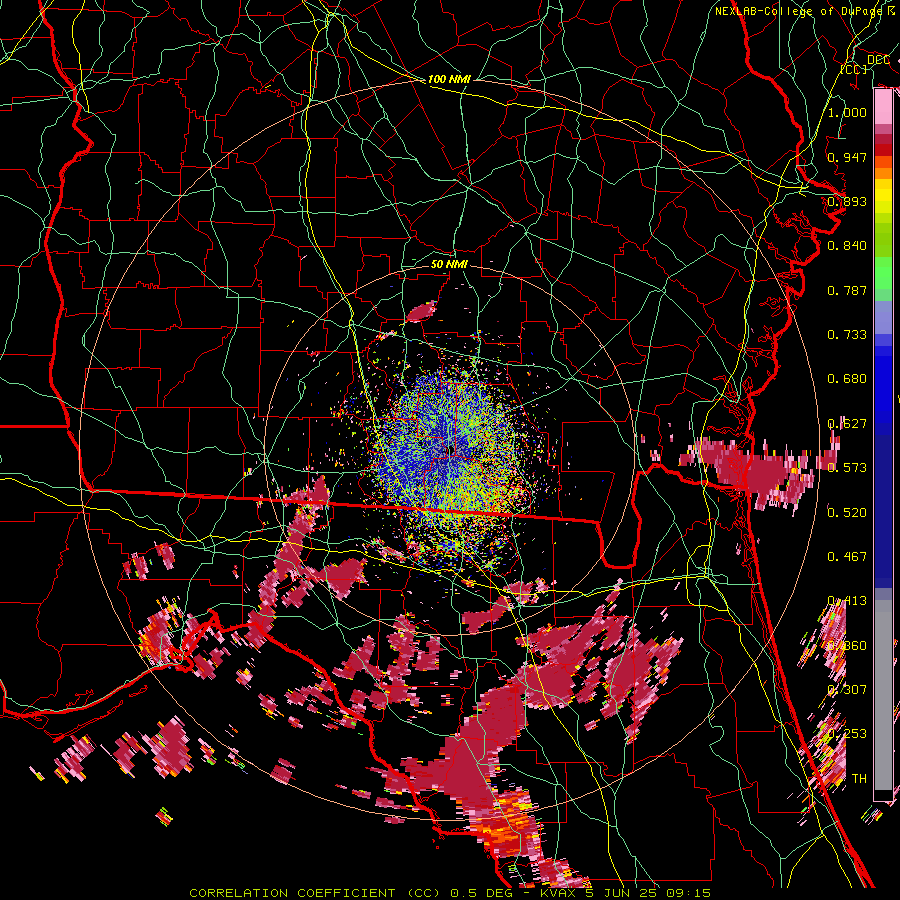Click the TH label at the legend bottom
Viewport: 900px width, 900px height.
point(859,778)
